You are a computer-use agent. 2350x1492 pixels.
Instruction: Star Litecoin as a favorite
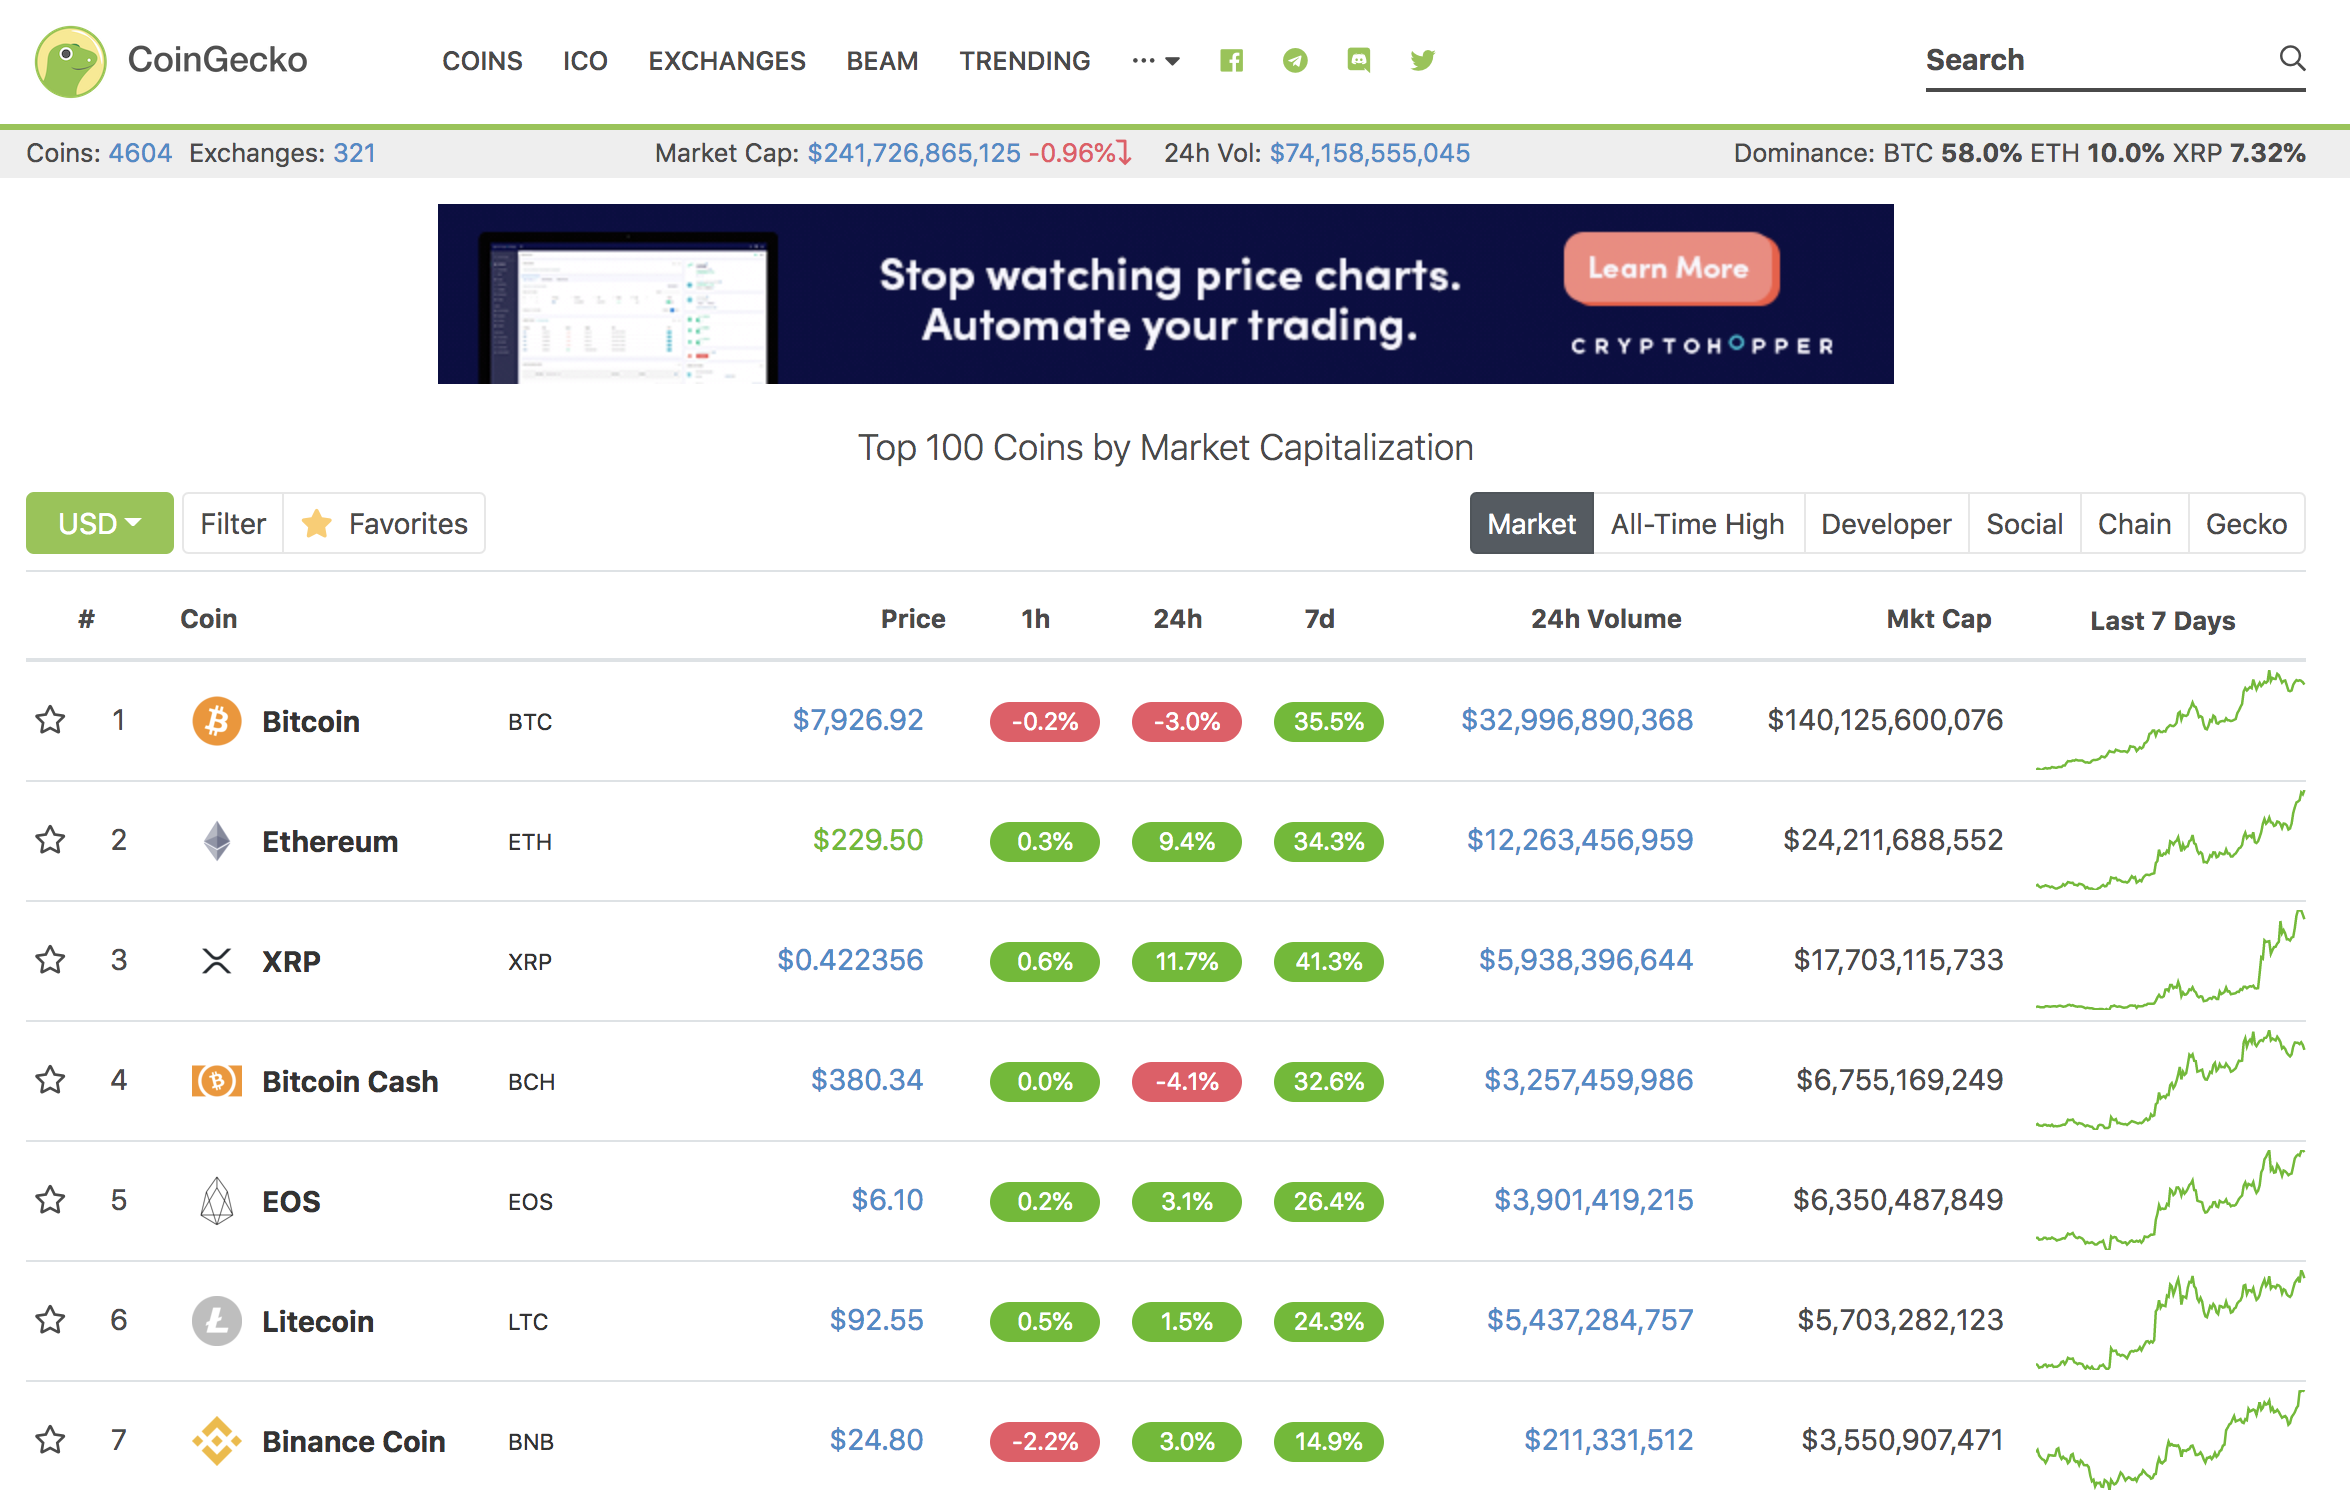click(x=50, y=1320)
